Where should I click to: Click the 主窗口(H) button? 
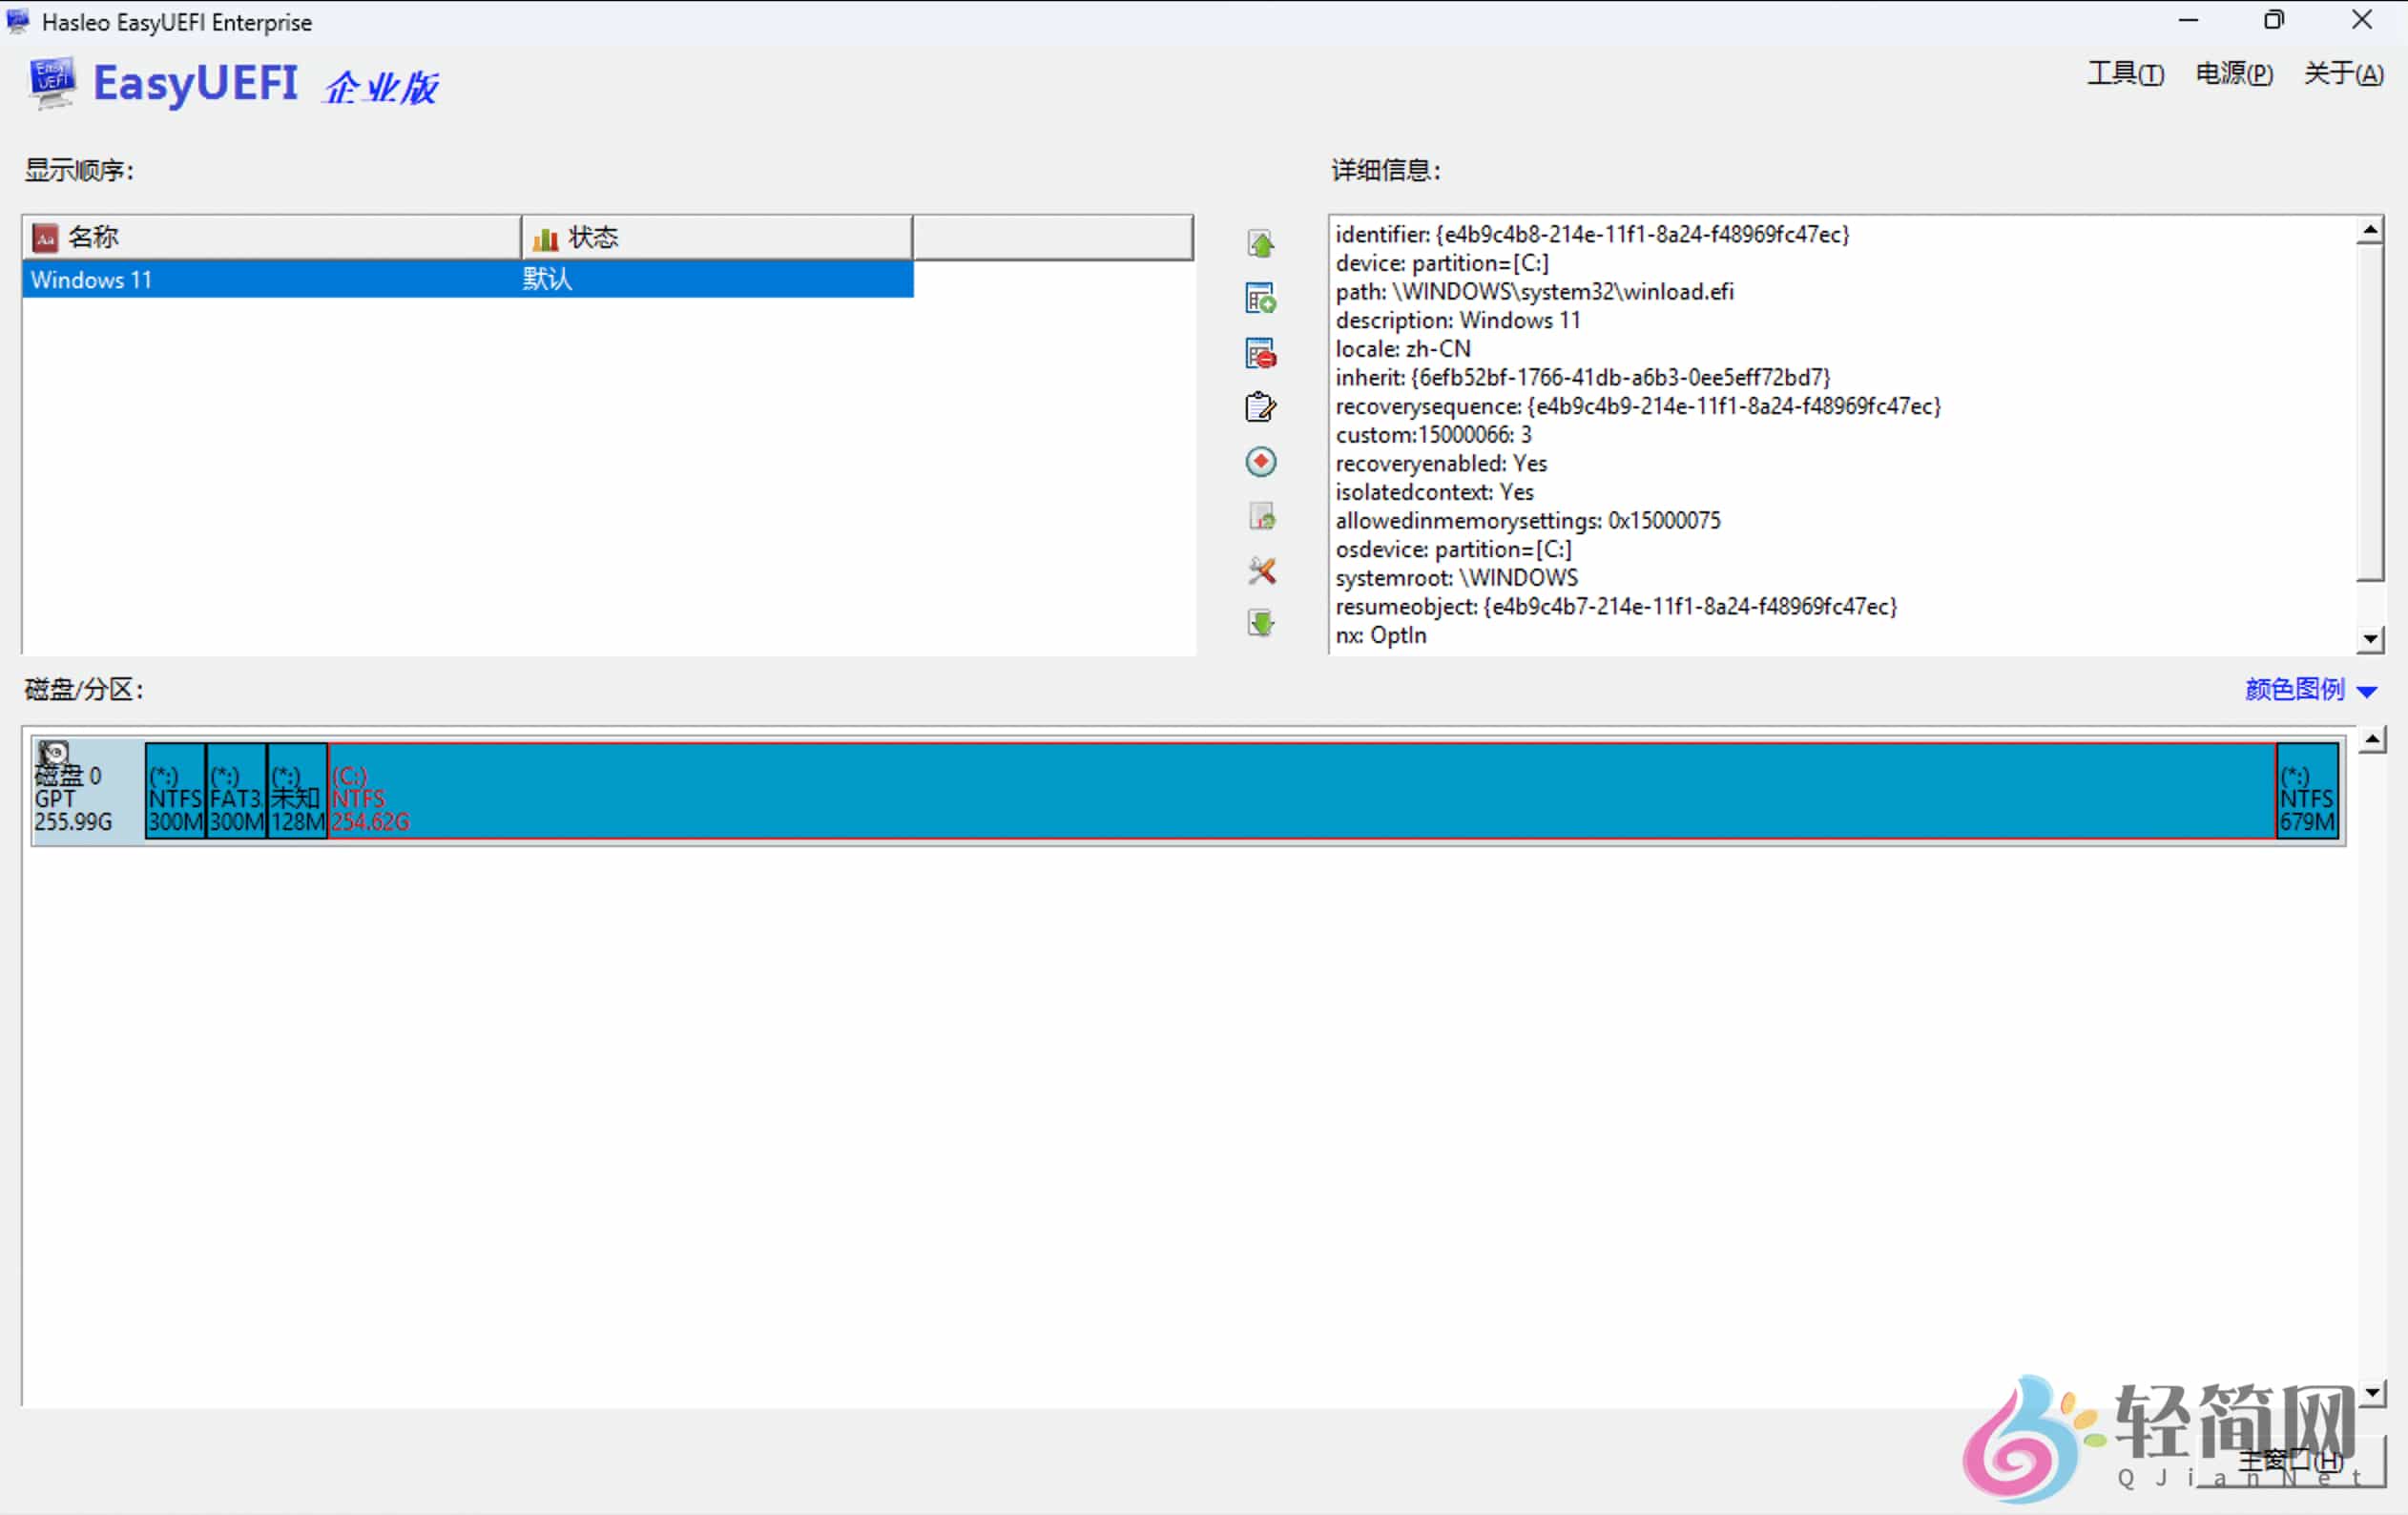click(2290, 1460)
